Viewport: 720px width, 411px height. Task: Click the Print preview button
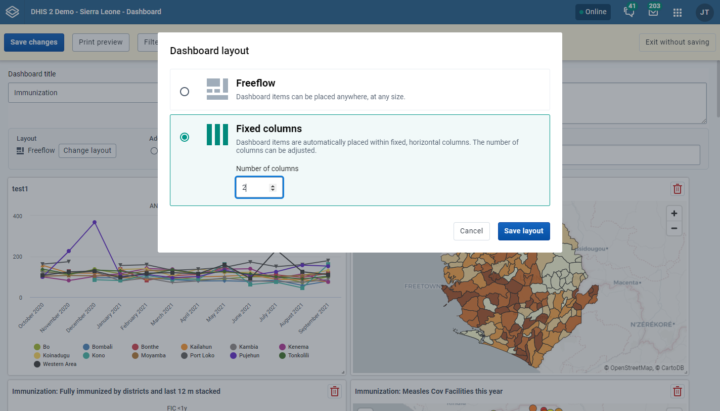pyautogui.click(x=101, y=42)
